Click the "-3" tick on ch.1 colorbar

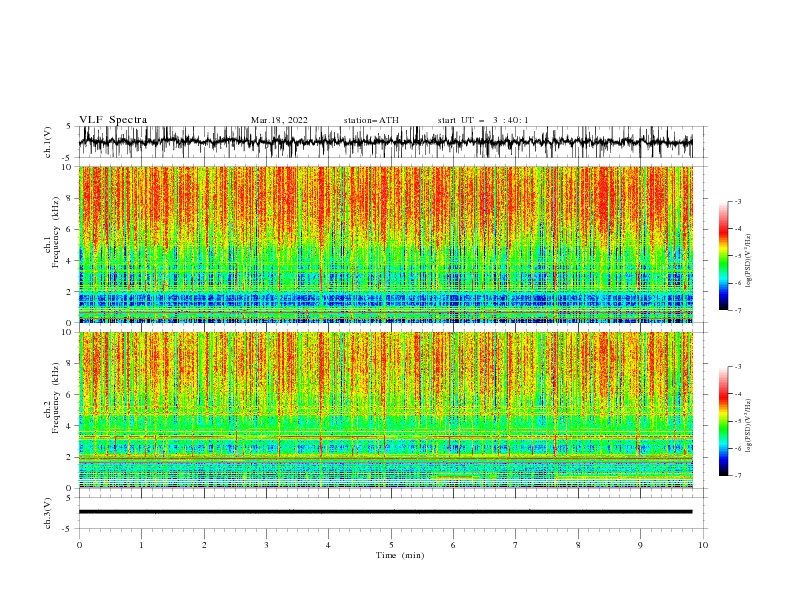tap(738, 201)
